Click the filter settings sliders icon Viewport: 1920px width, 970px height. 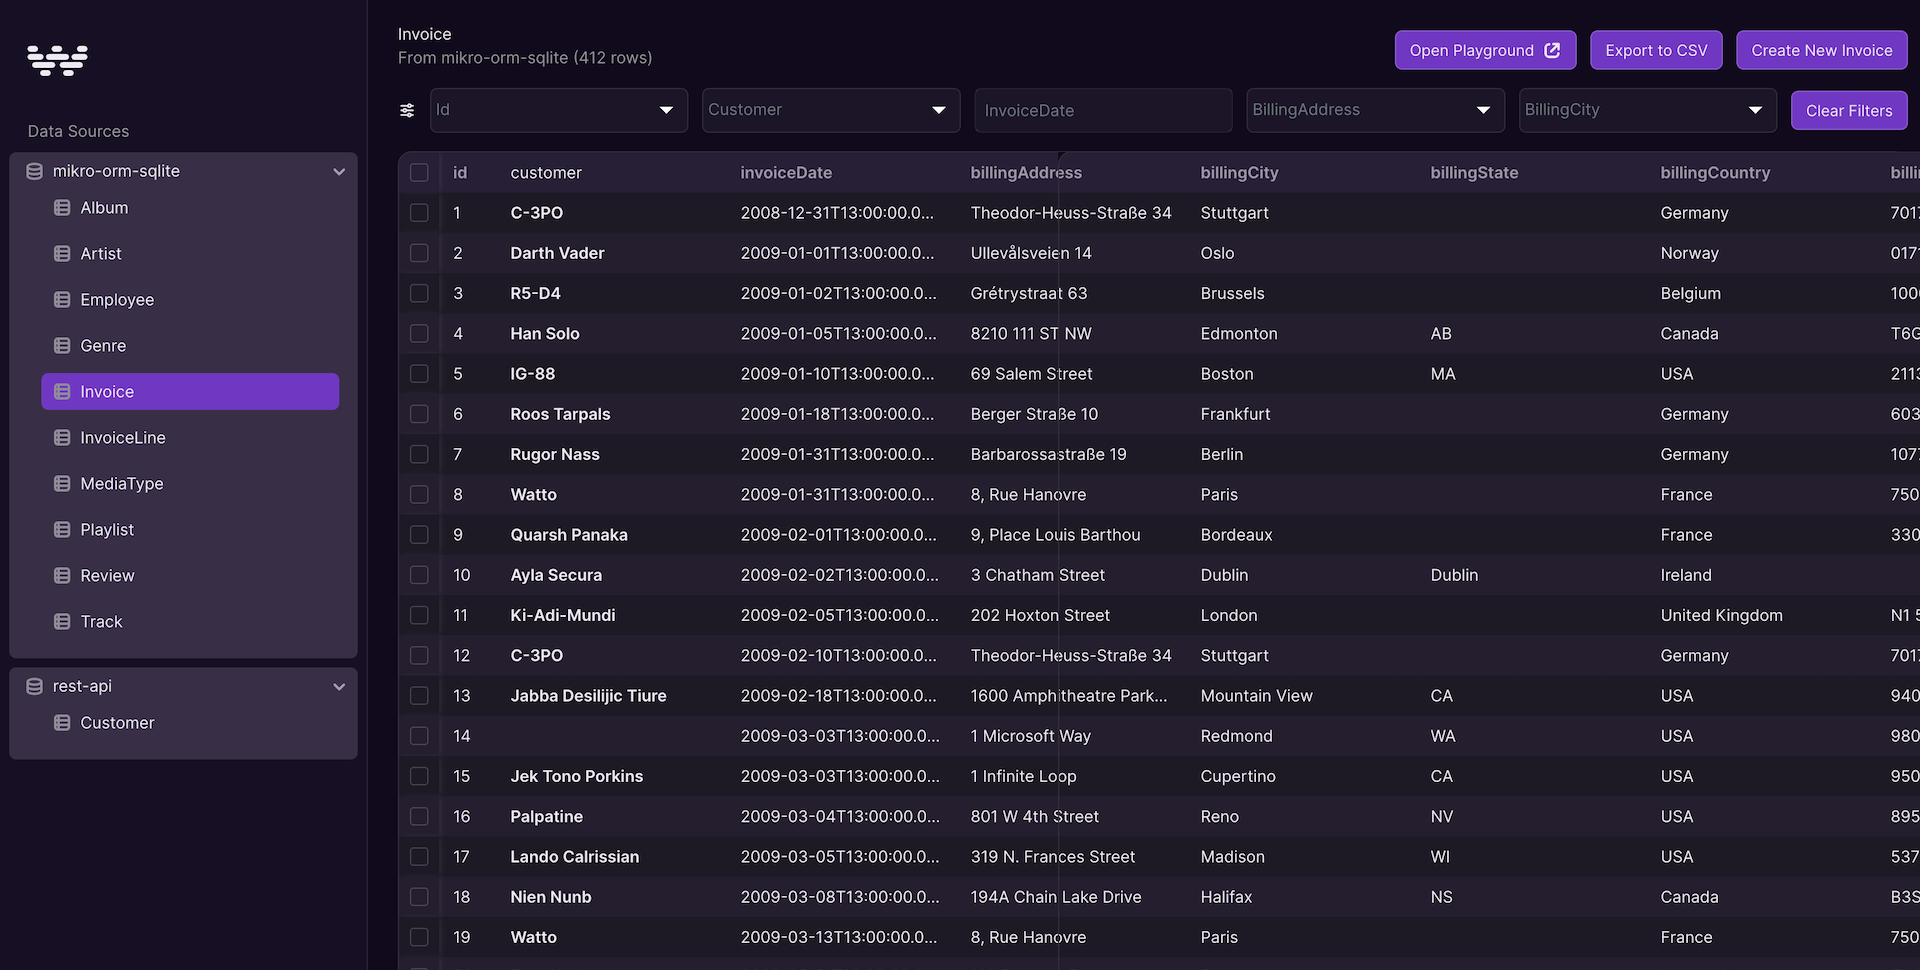click(x=407, y=111)
